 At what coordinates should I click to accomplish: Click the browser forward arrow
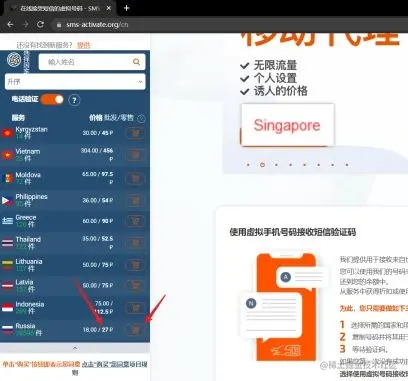(x=25, y=24)
